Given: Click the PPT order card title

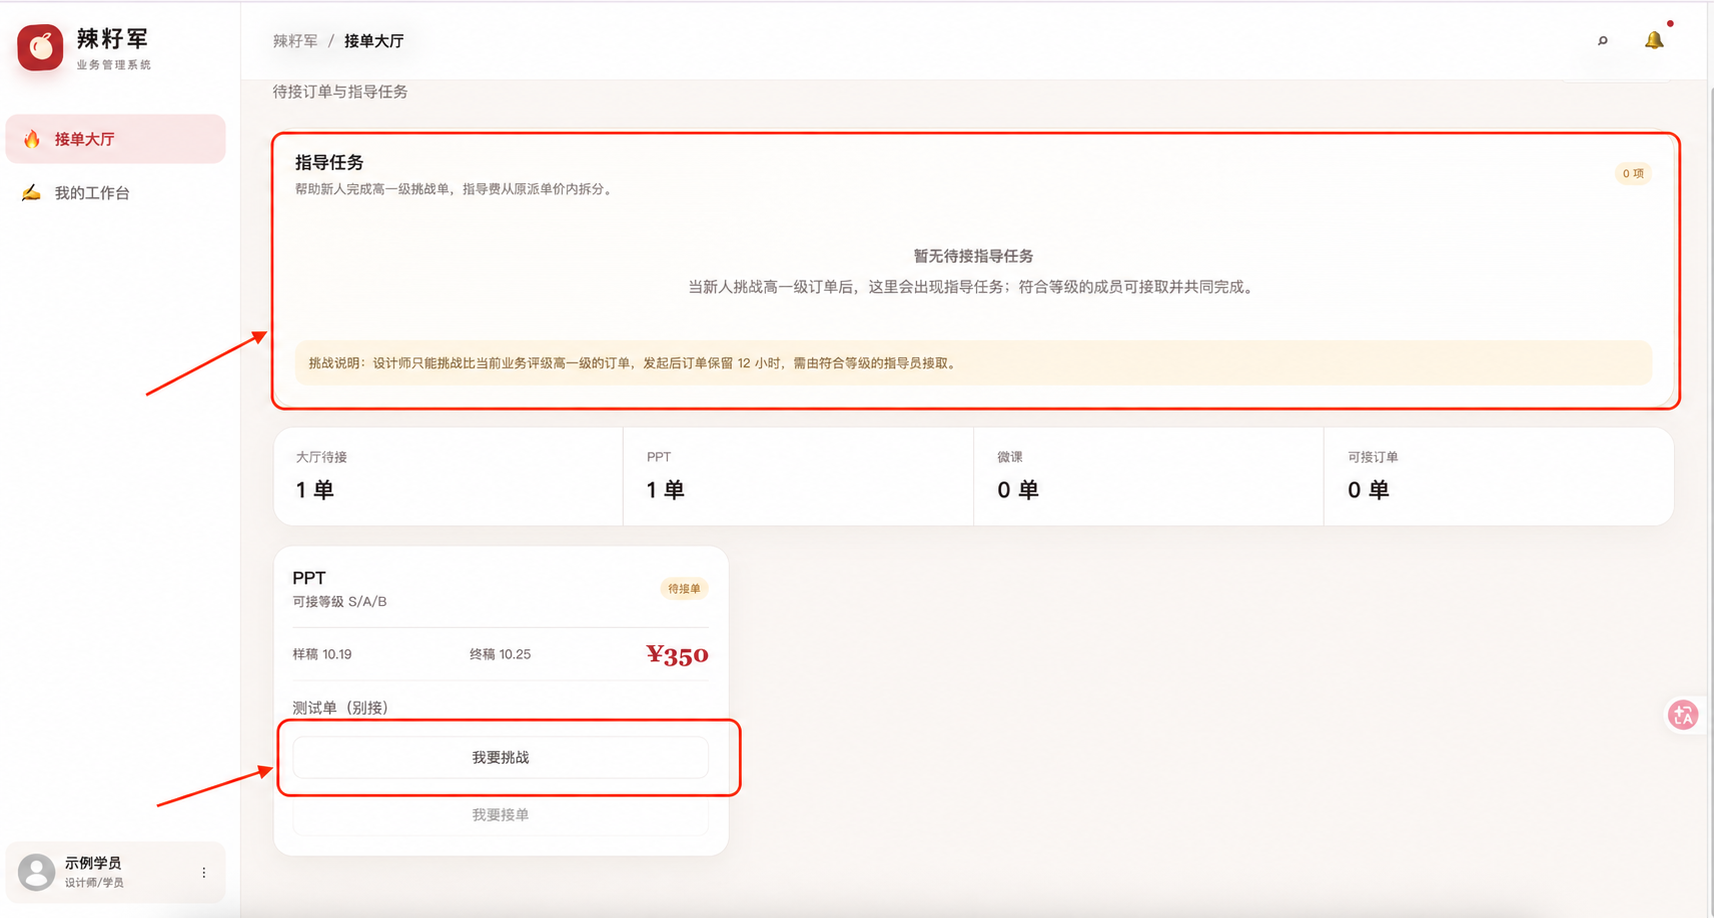Looking at the screenshot, I should [x=309, y=577].
